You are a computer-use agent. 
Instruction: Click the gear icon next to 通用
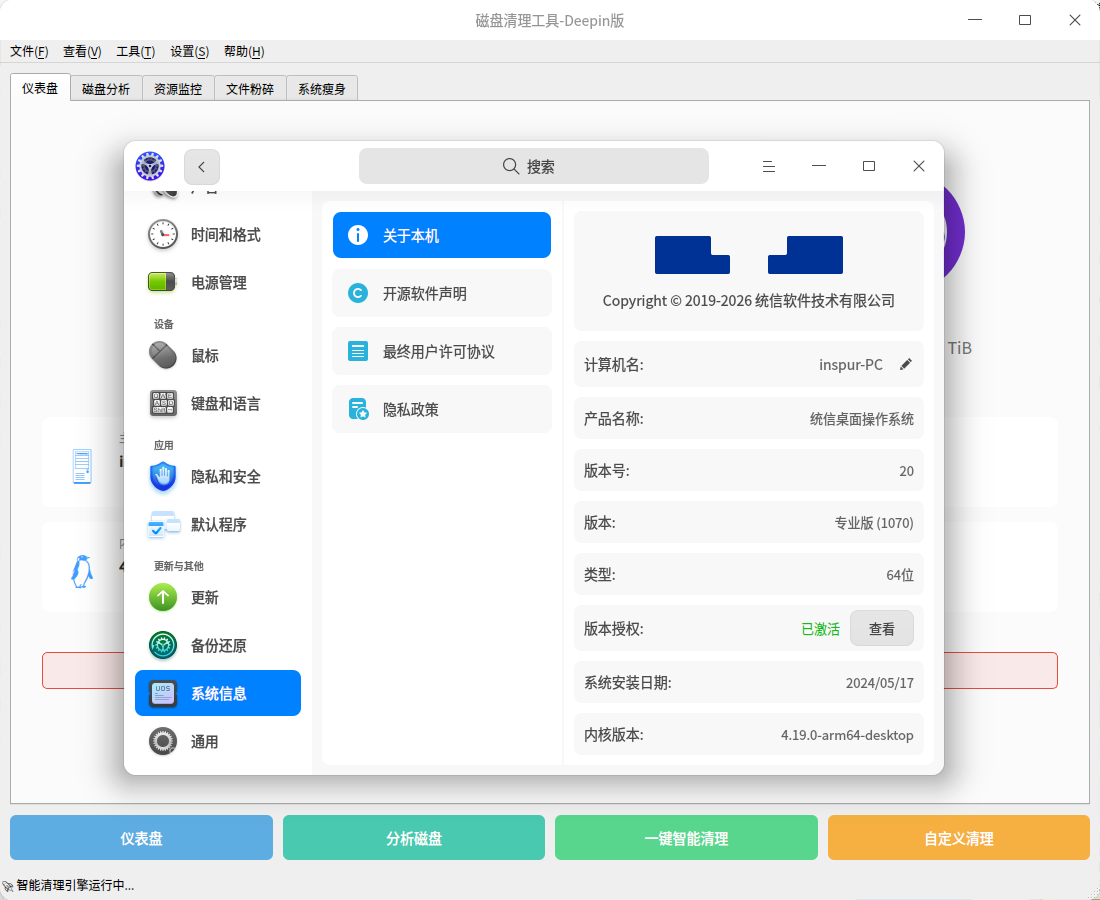click(x=163, y=741)
